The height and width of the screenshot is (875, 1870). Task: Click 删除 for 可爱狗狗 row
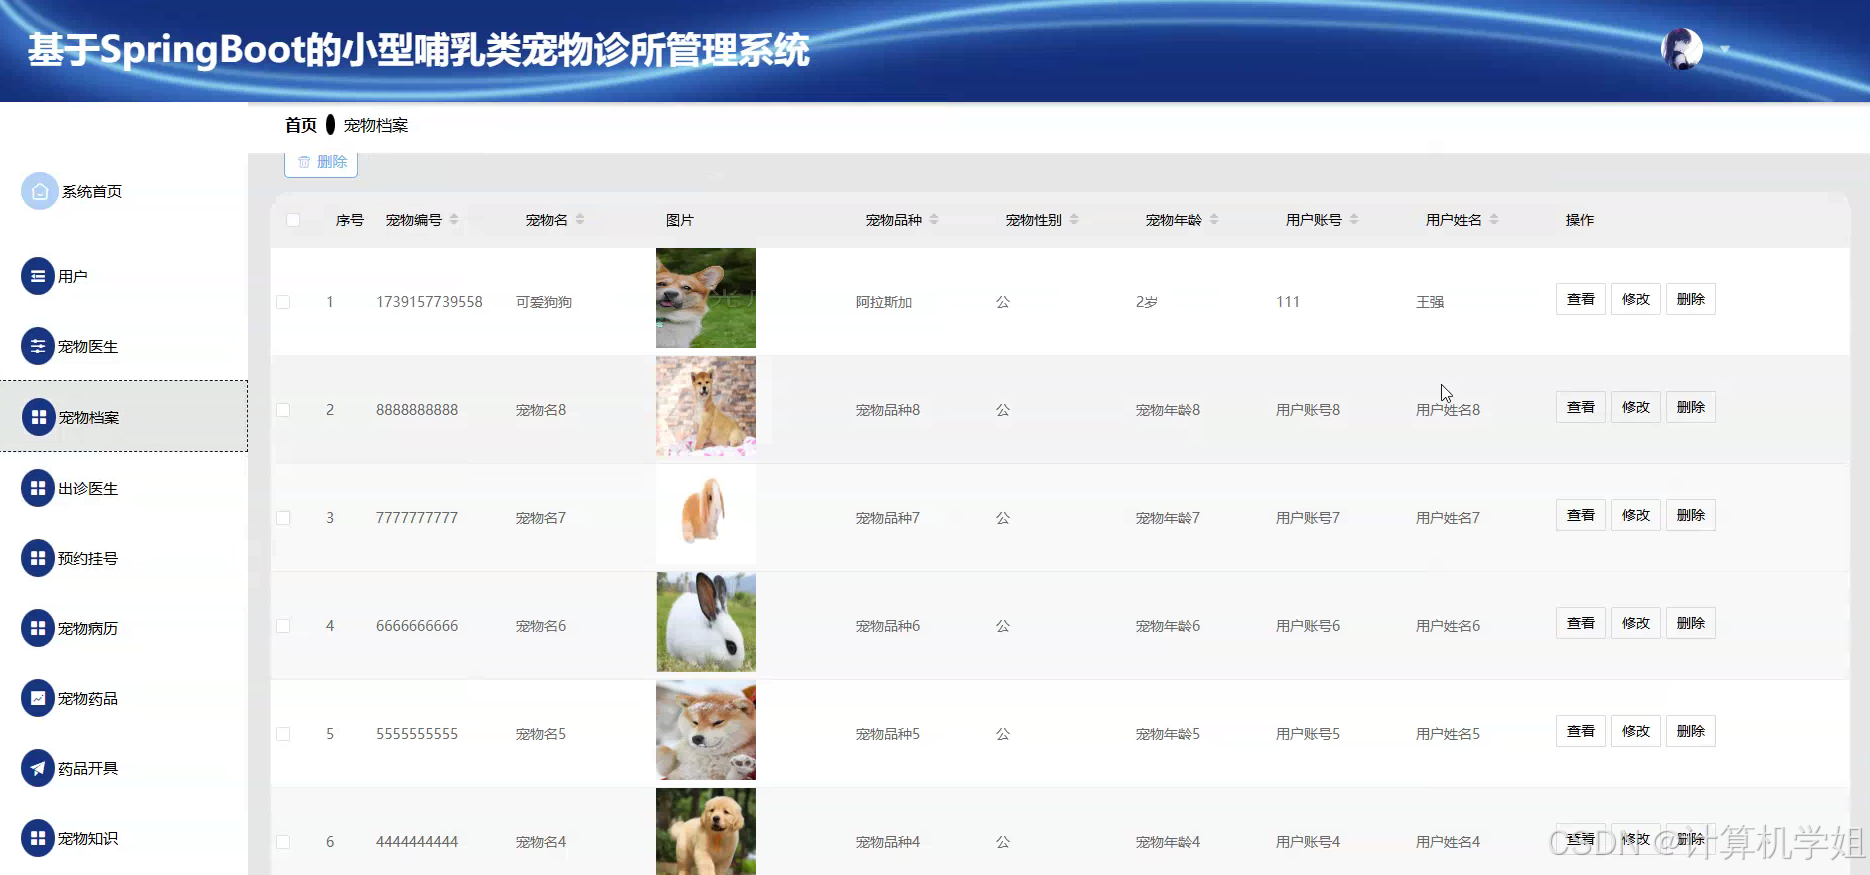pos(1691,299)
